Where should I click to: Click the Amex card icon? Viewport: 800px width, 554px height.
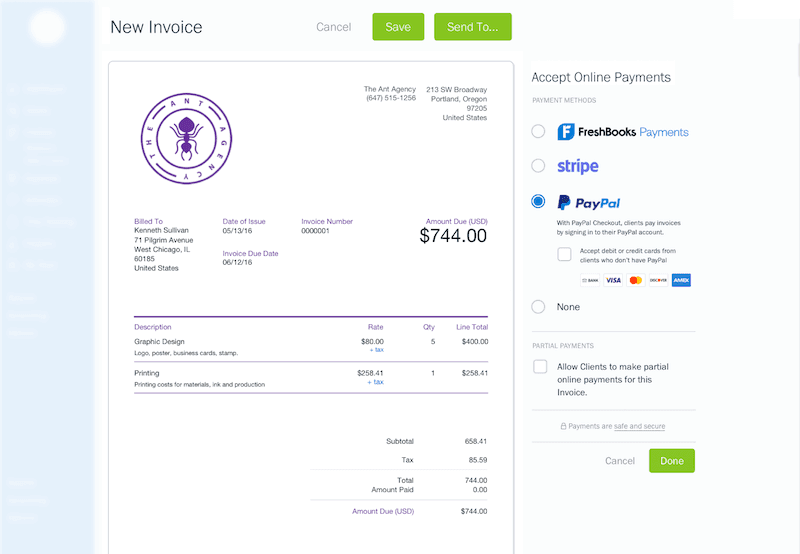681,280
